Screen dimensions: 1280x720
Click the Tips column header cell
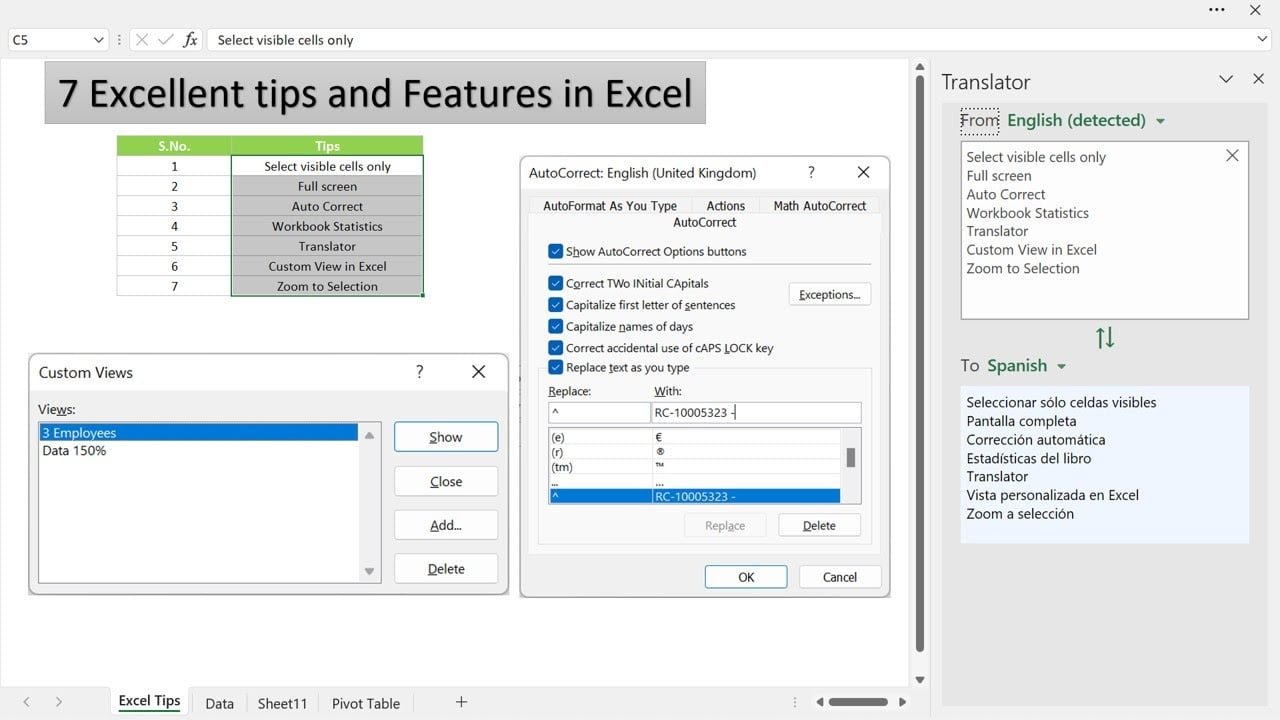[x=327, y=146]
